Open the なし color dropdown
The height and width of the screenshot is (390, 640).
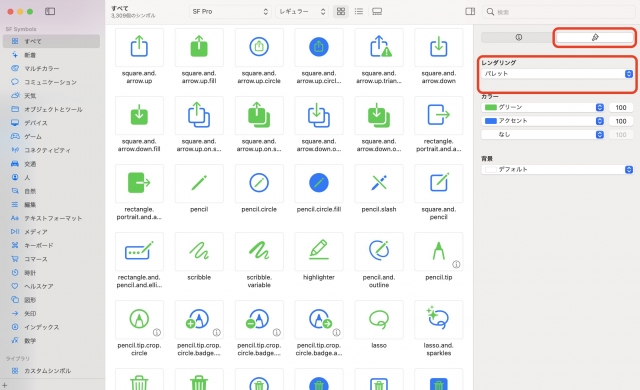[543, 134]
